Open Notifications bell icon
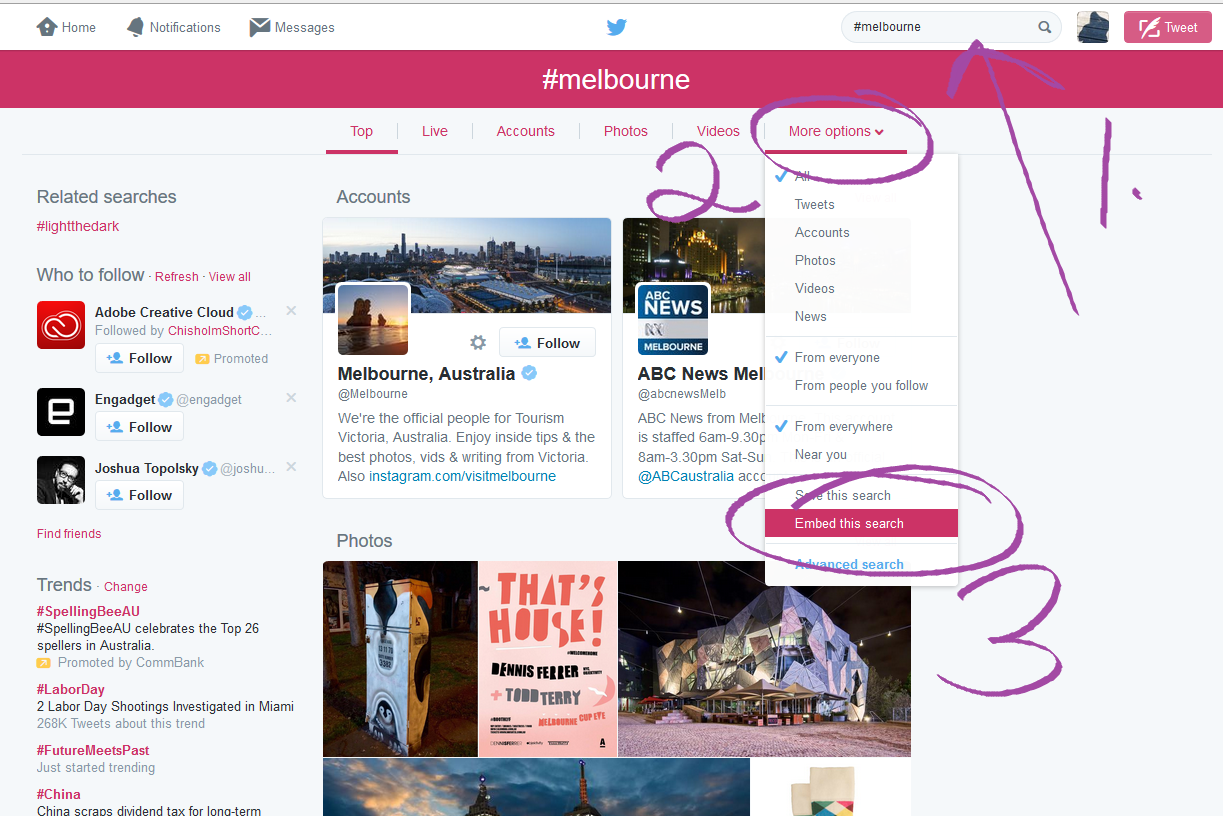The image size is (1223, 816). tap(135, 27)
